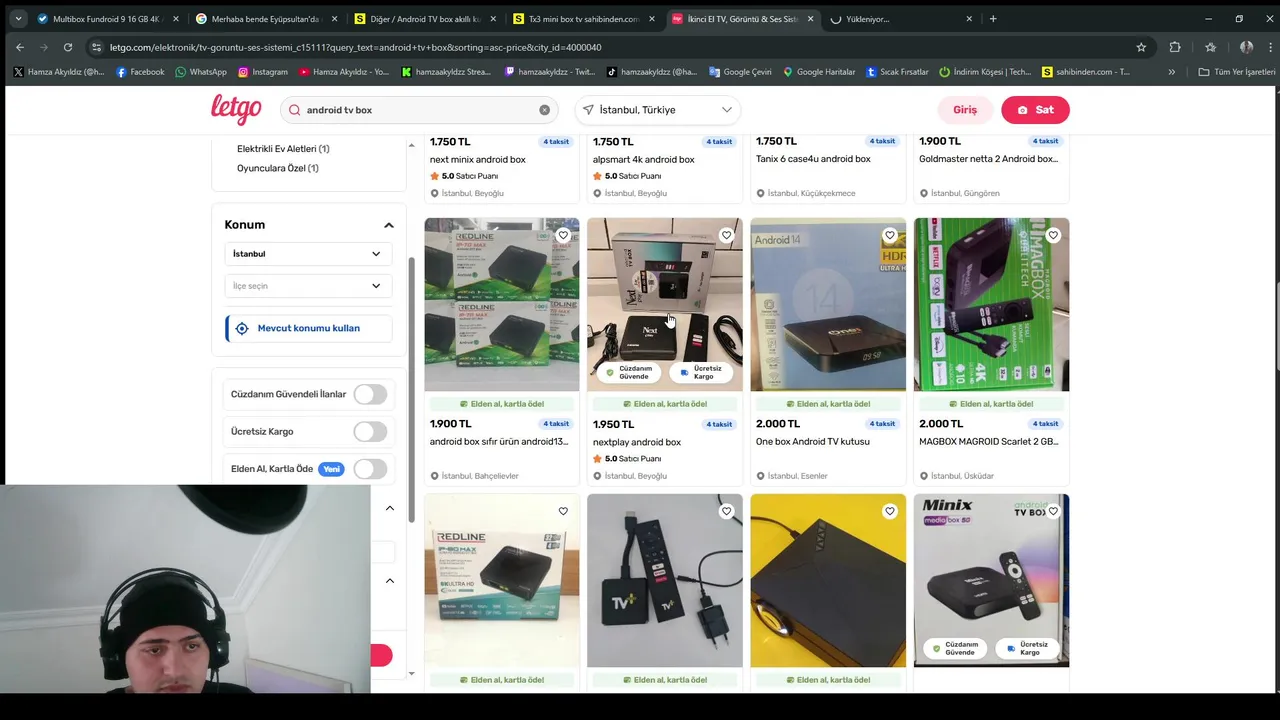Open the Redline stacked boxes listing photo

502,304
